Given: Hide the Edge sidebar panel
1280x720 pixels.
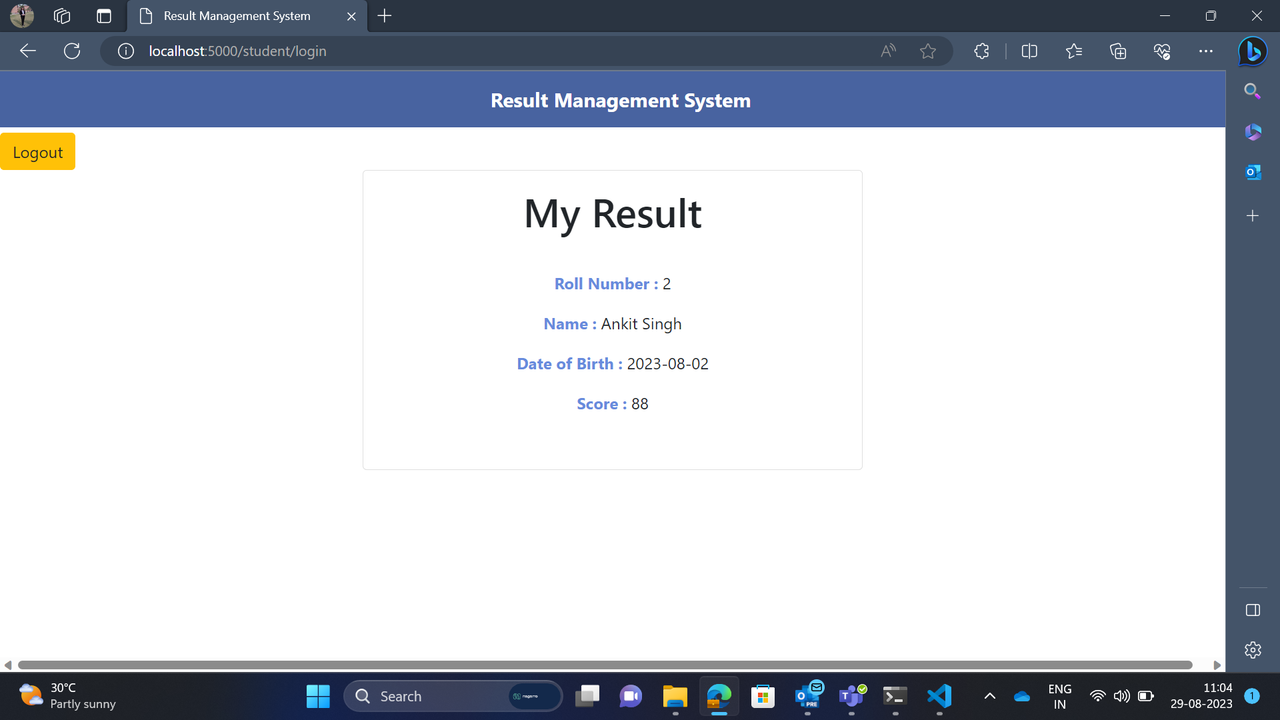Looking at the screenshot, I should [1252, 610].
